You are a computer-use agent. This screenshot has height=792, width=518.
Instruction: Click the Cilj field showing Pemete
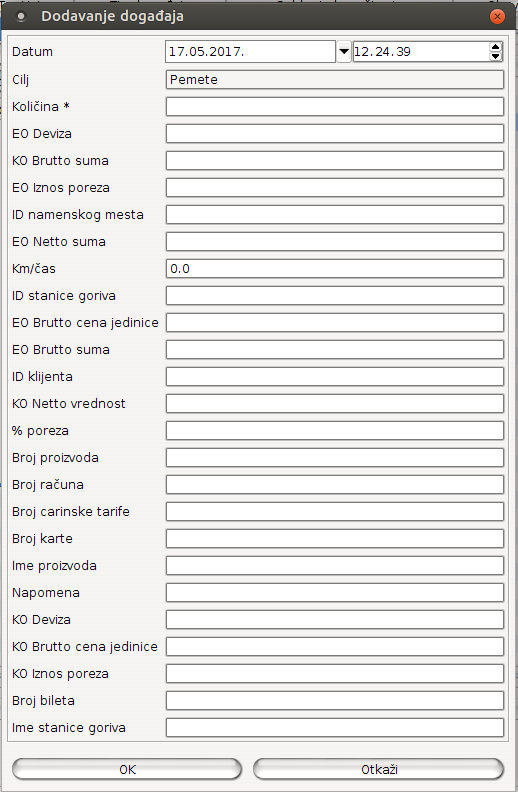pos(335,80)
